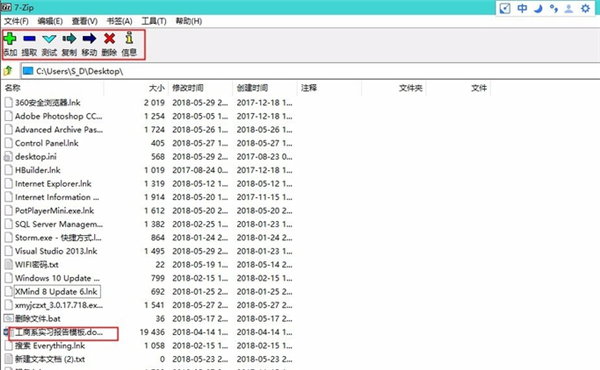The image size is (600, 370).
Task: Click the user icon in IME bar
Action: [569, 8]
